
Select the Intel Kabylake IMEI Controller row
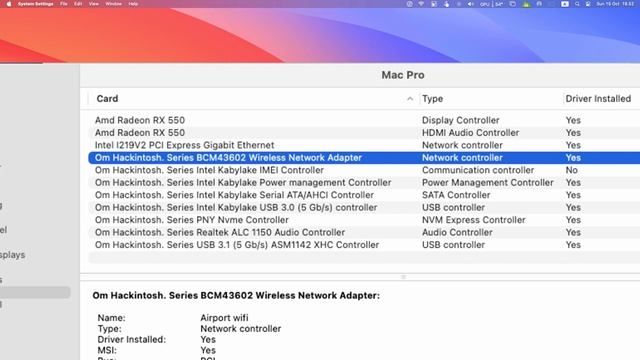364,170
